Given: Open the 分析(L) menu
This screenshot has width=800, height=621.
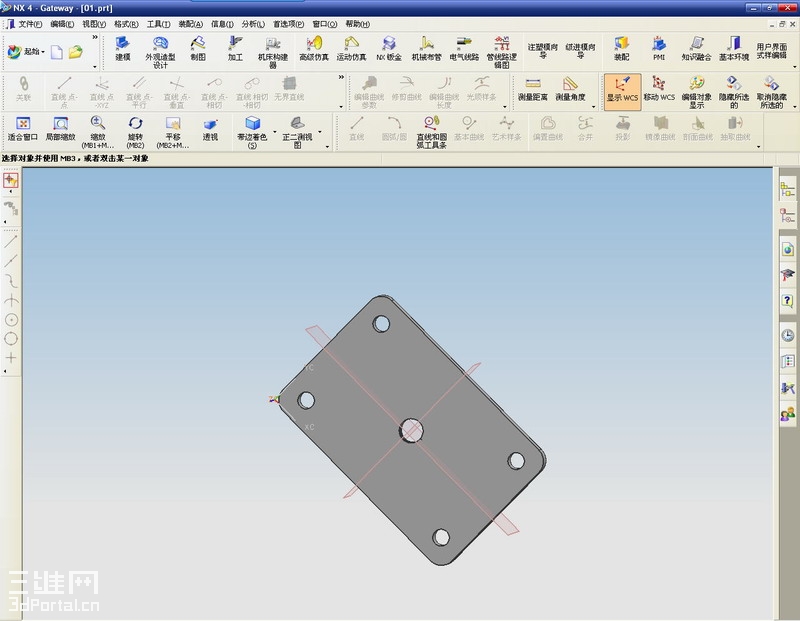Looking at the screenshot, I should pos(253,24).
